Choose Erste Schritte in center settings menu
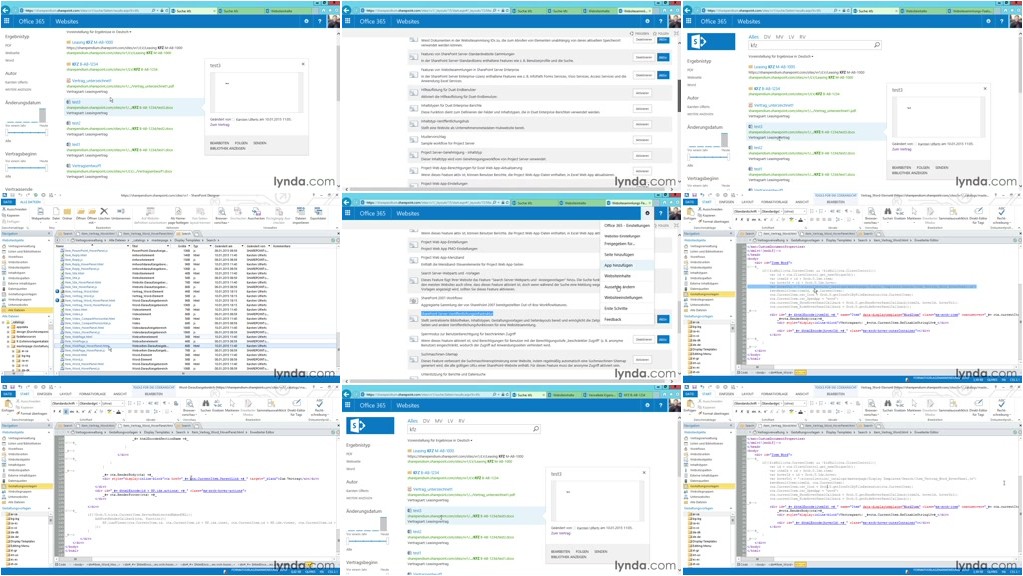This screenshot has height=576, width=1023. (x=615, y=308)
